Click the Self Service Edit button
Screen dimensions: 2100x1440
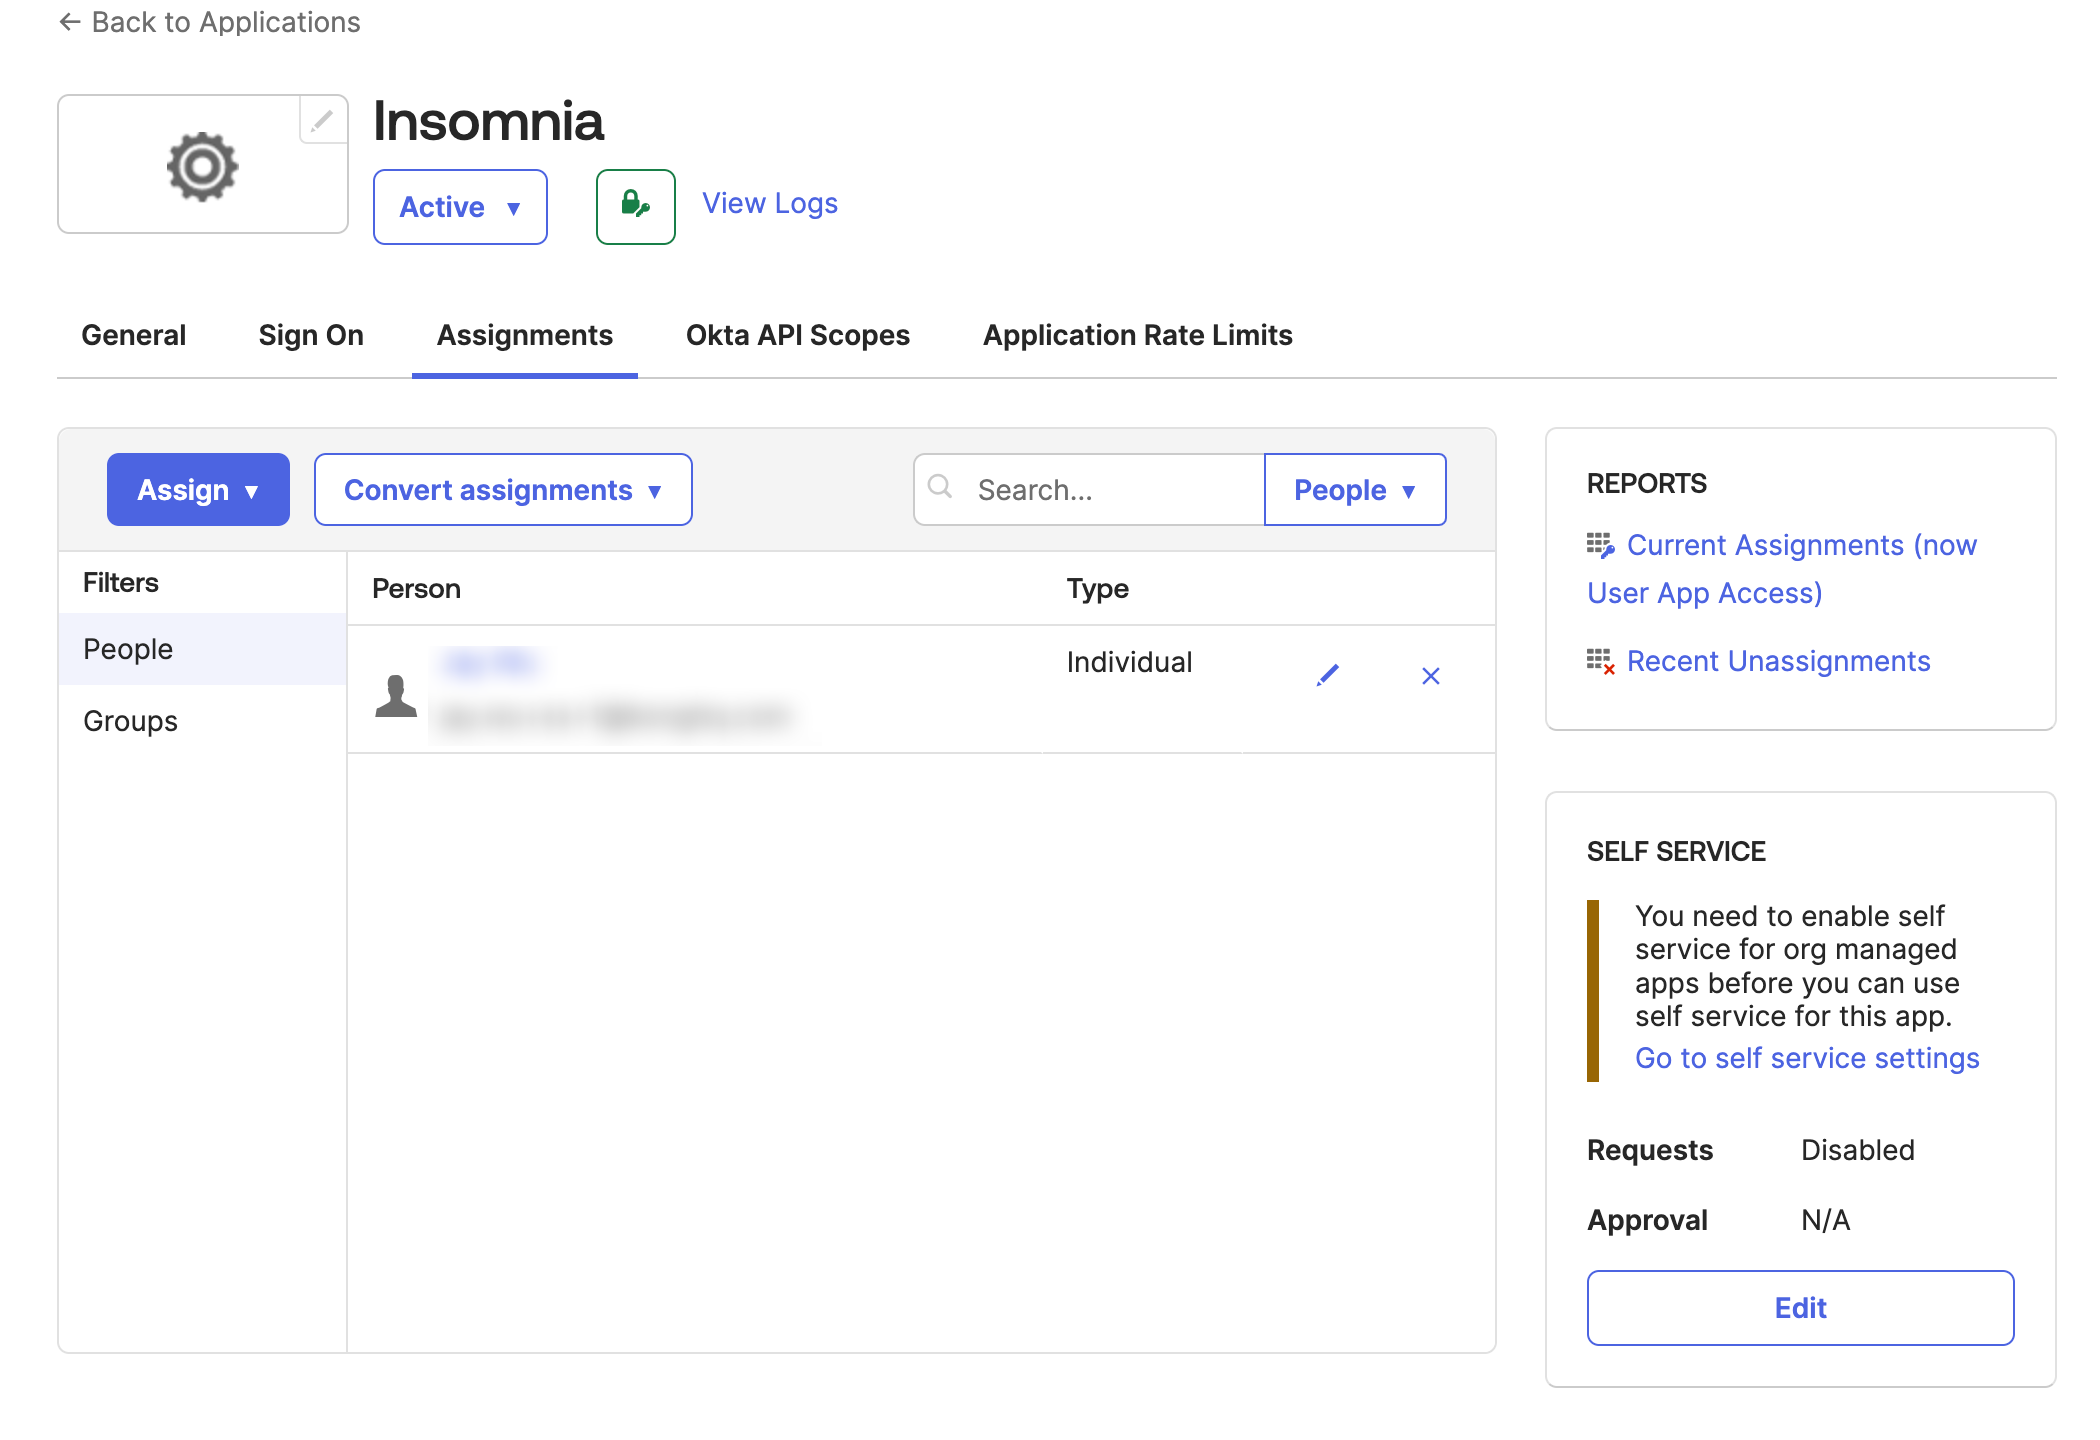1801,1308
